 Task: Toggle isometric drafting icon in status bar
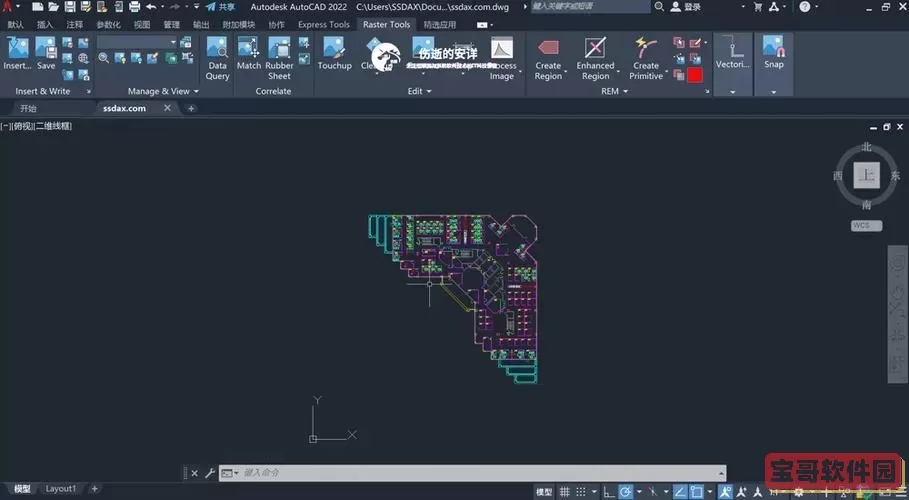pos(653,492)
